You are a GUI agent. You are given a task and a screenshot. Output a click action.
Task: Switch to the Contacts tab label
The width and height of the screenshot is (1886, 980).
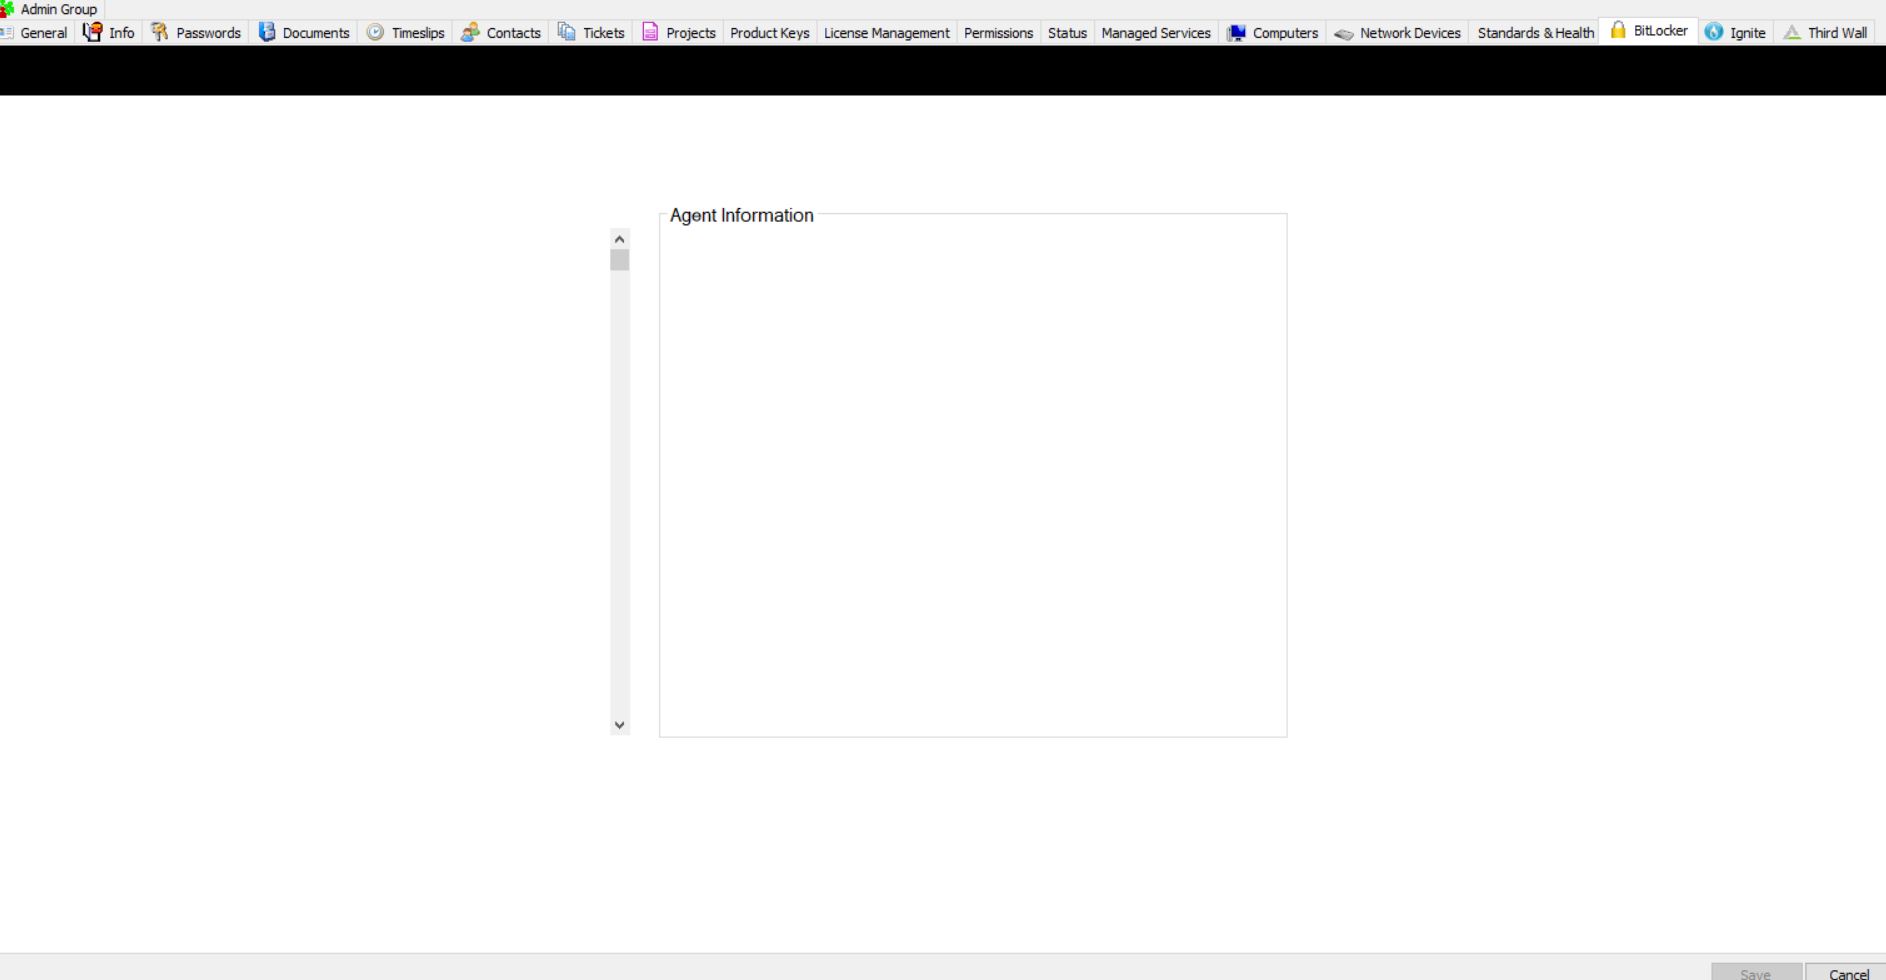[513, 33]
